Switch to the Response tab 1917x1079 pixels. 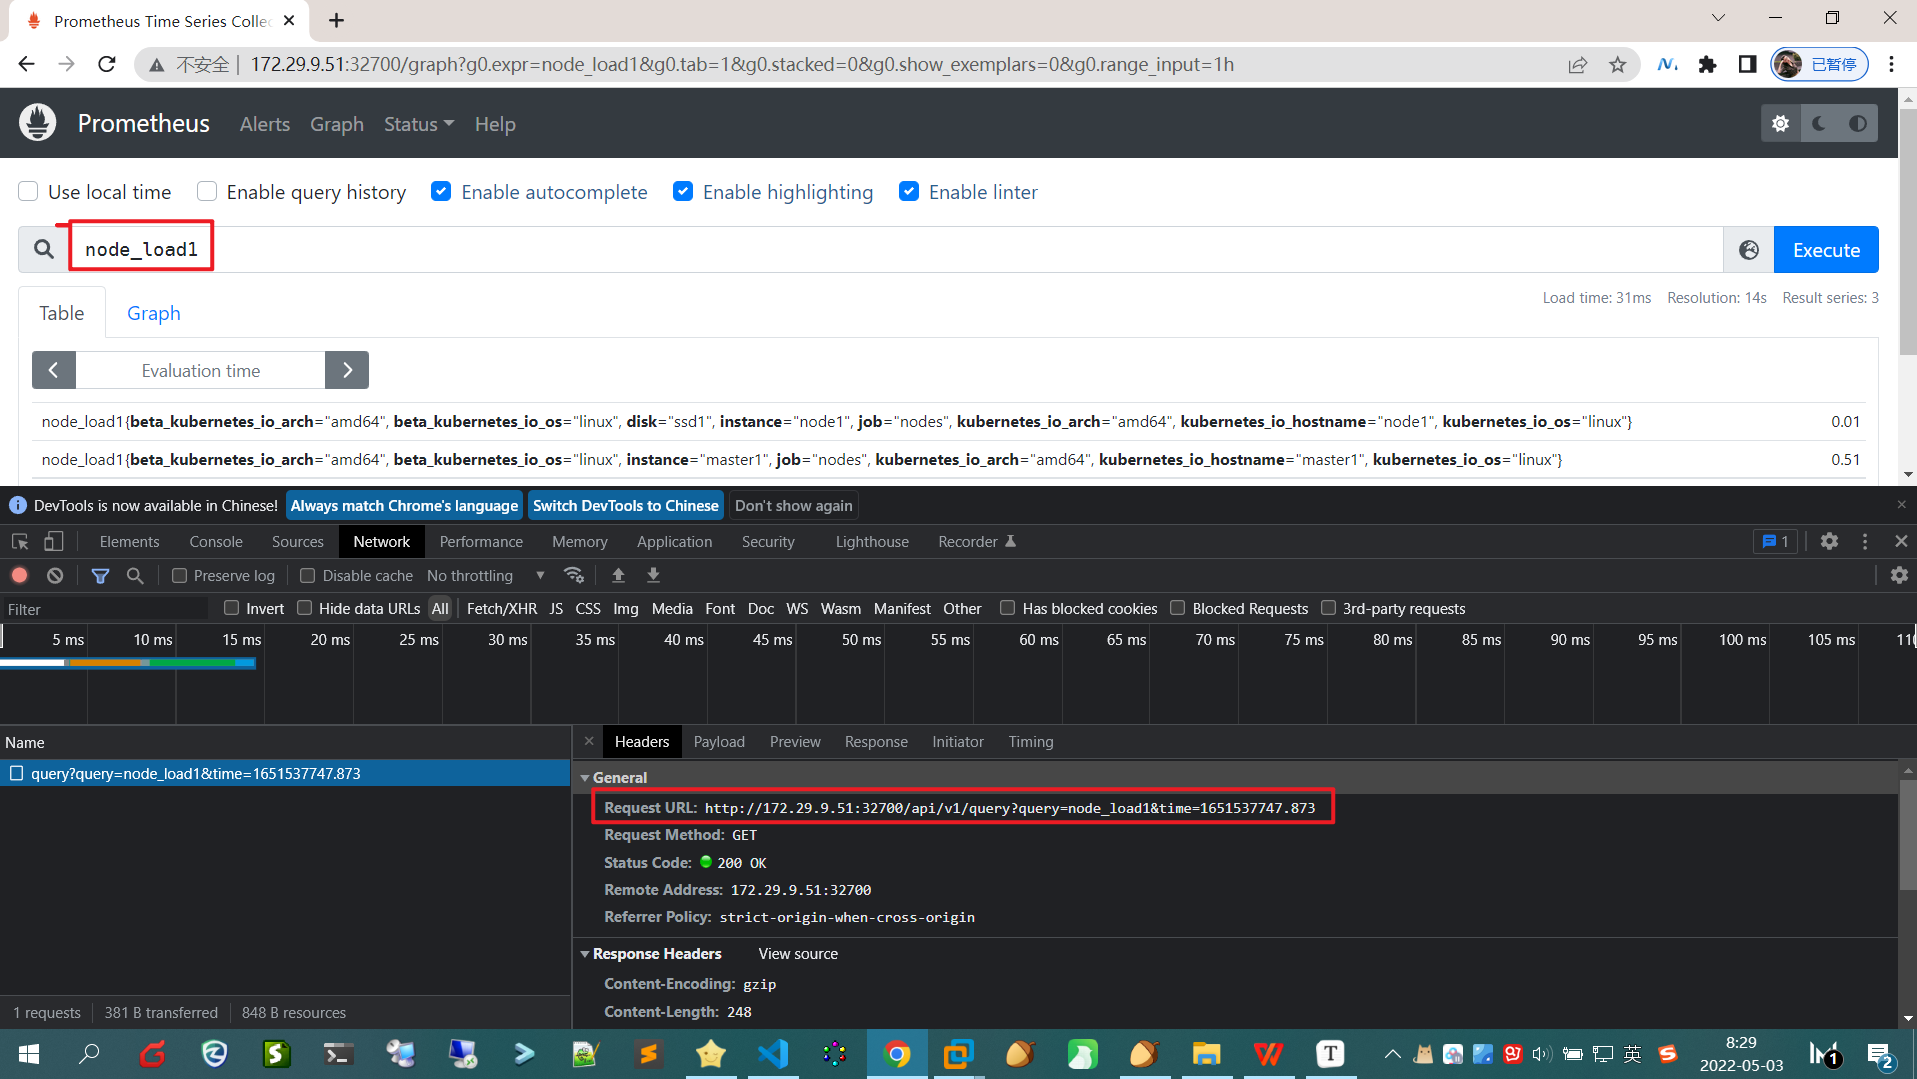click(x=876, y=741)
